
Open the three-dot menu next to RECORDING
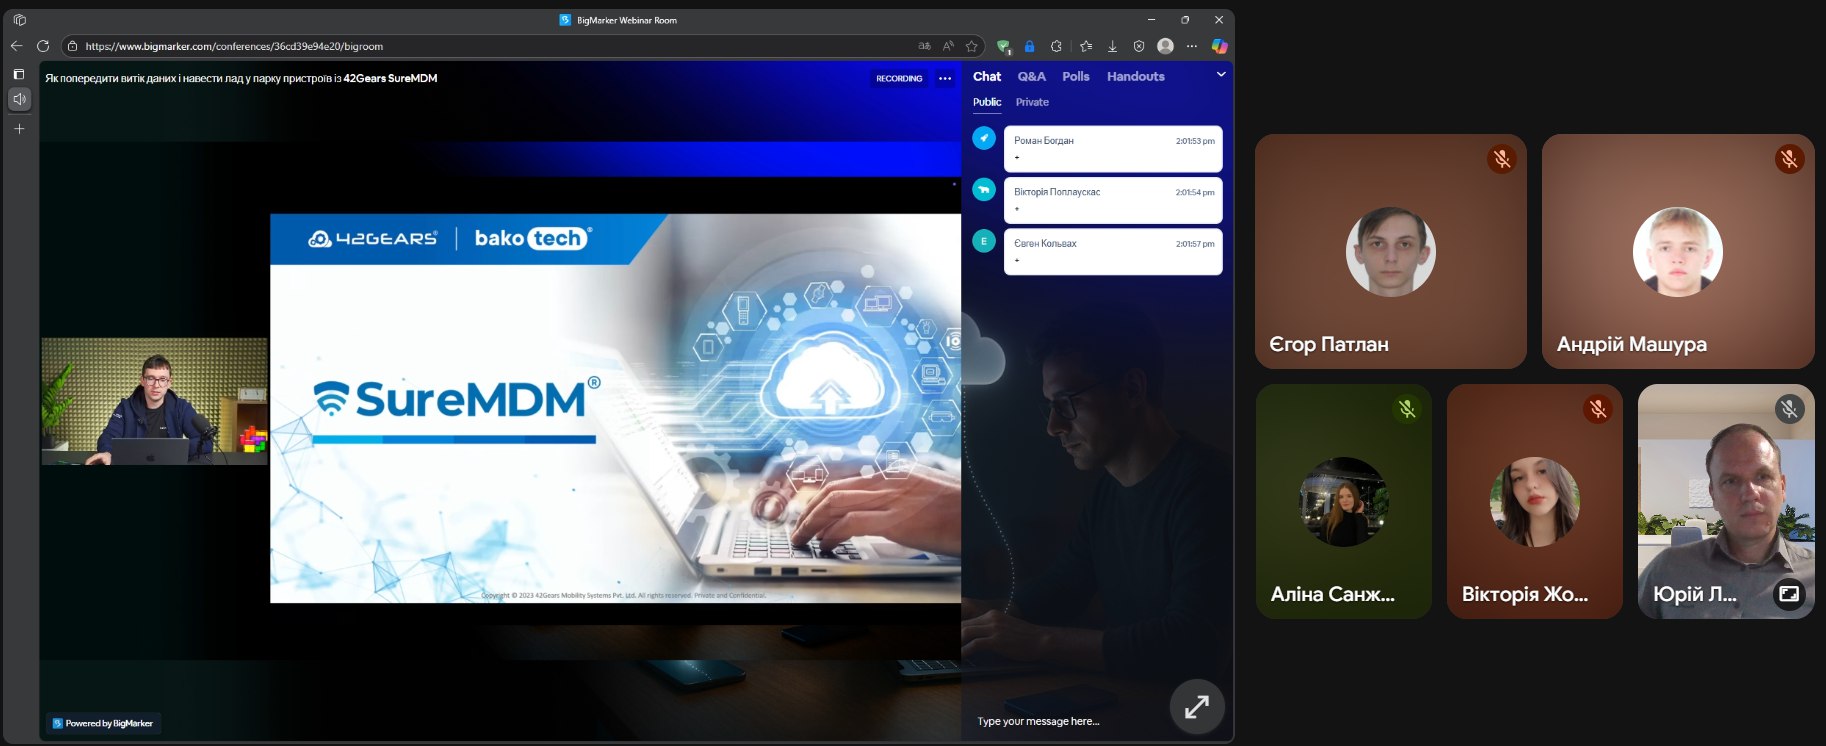pos(945,78)
